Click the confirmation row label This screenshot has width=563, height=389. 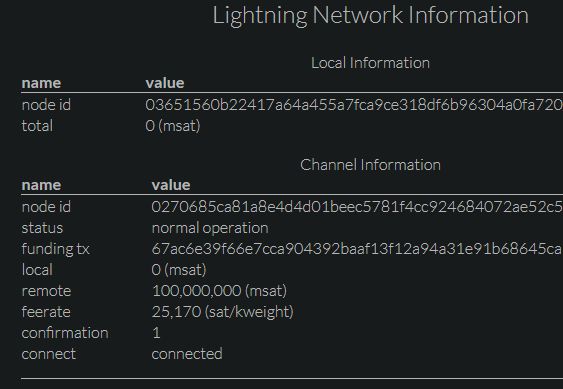65,333
